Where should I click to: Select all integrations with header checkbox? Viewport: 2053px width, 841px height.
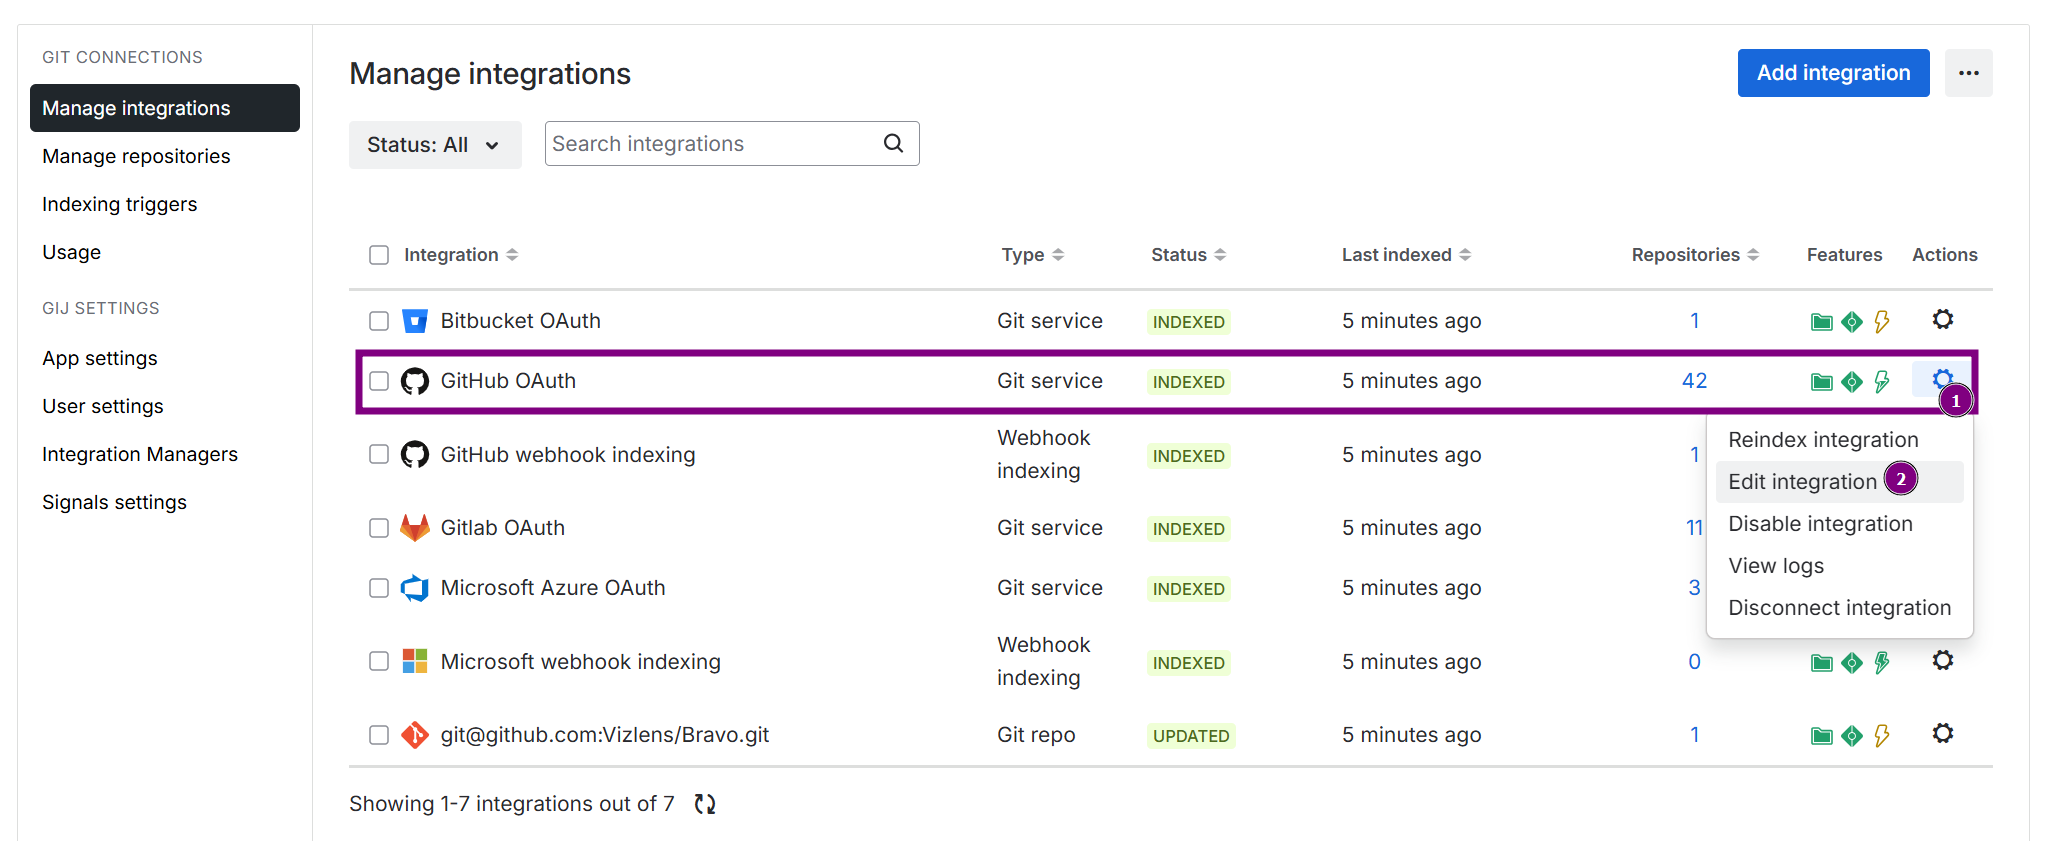[x=379, y=255]
